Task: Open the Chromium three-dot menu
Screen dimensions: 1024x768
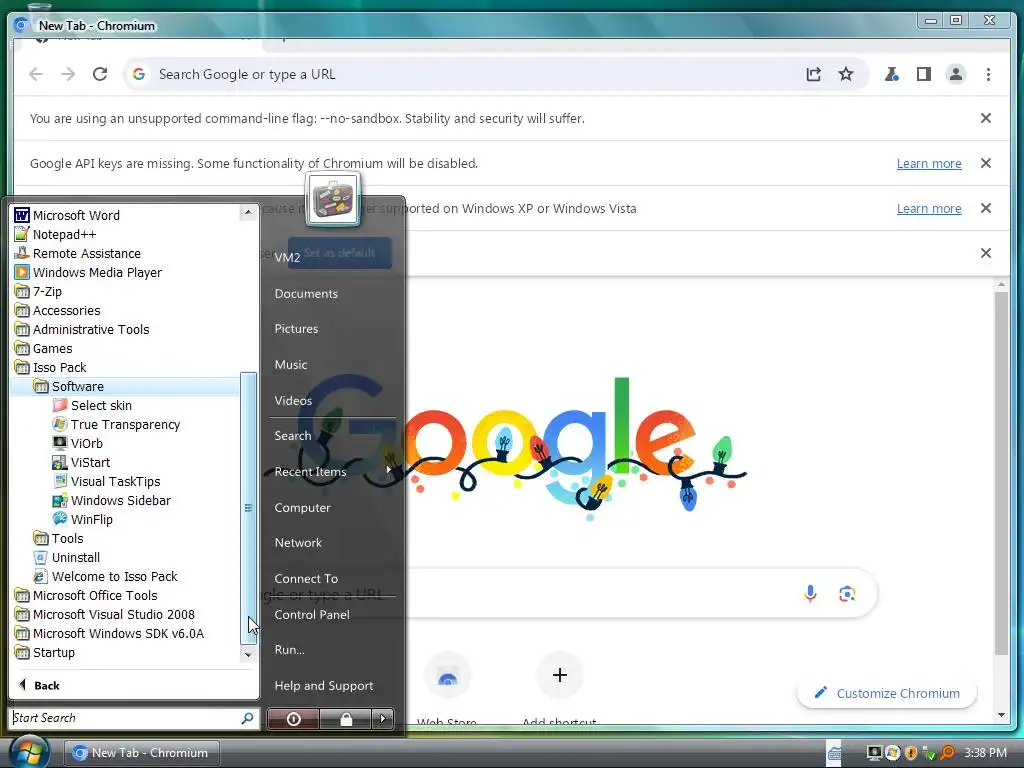Action: coord(988,74)
